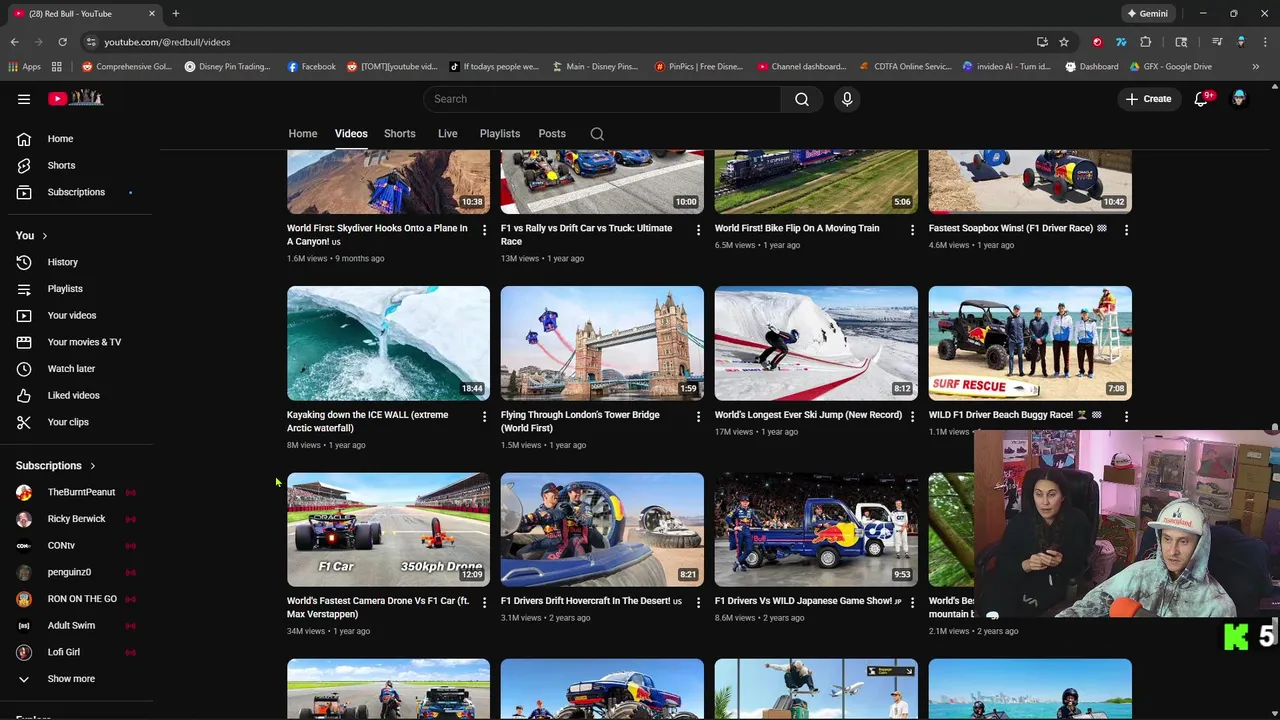Select the channel Videos tab
Image resolution: width=1280 pixels, height=720 pixels.
point(351,134)
